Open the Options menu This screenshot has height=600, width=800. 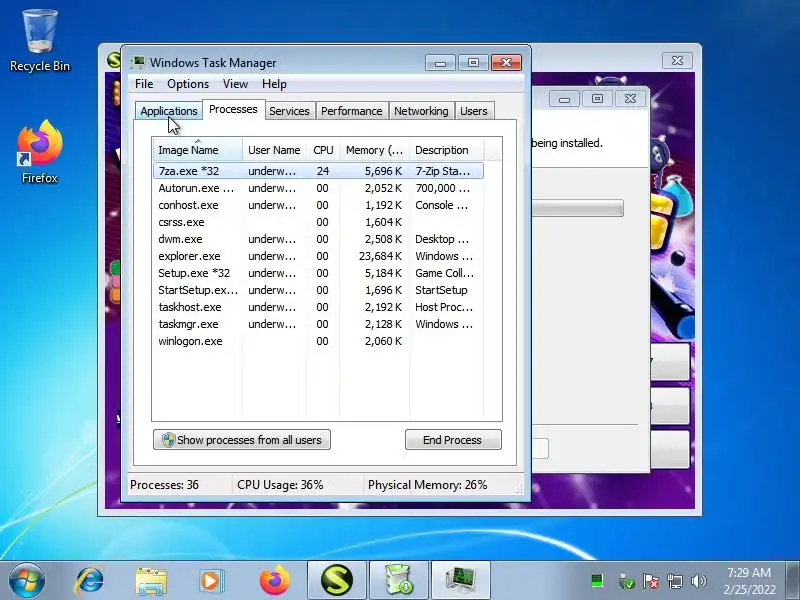click(x=188, y=84)
